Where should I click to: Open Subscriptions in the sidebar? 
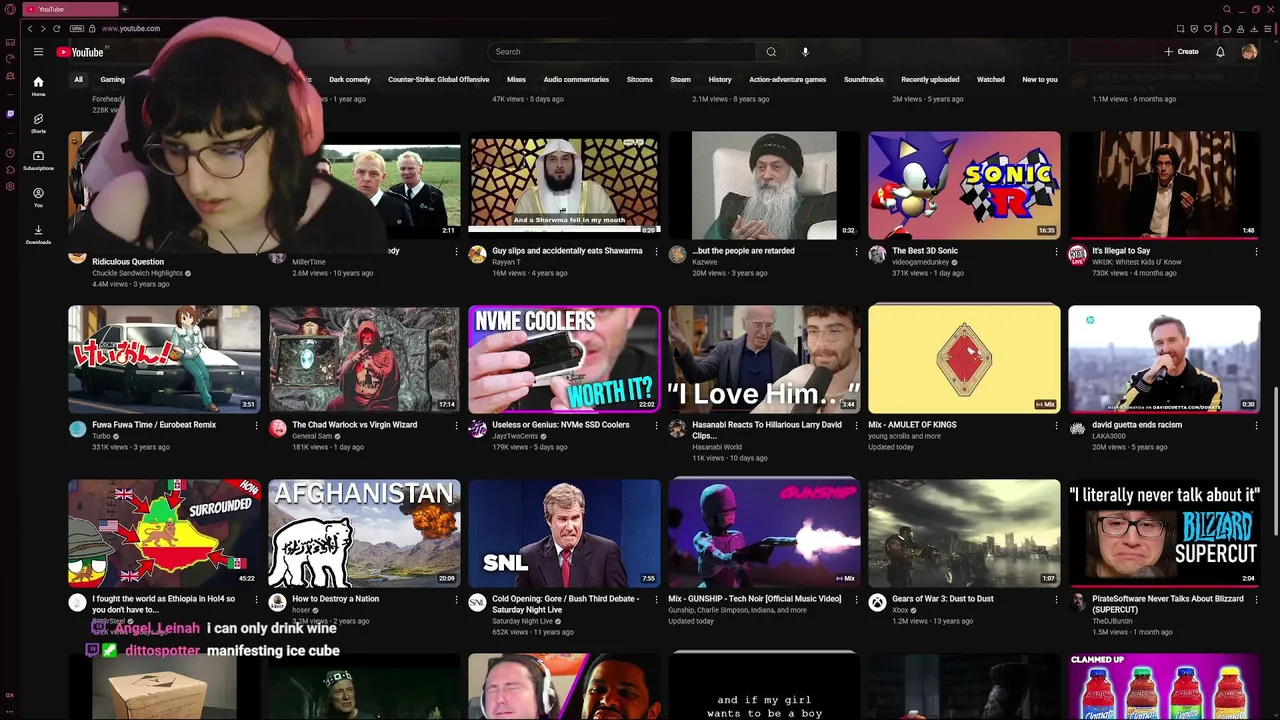pos(38,160)
